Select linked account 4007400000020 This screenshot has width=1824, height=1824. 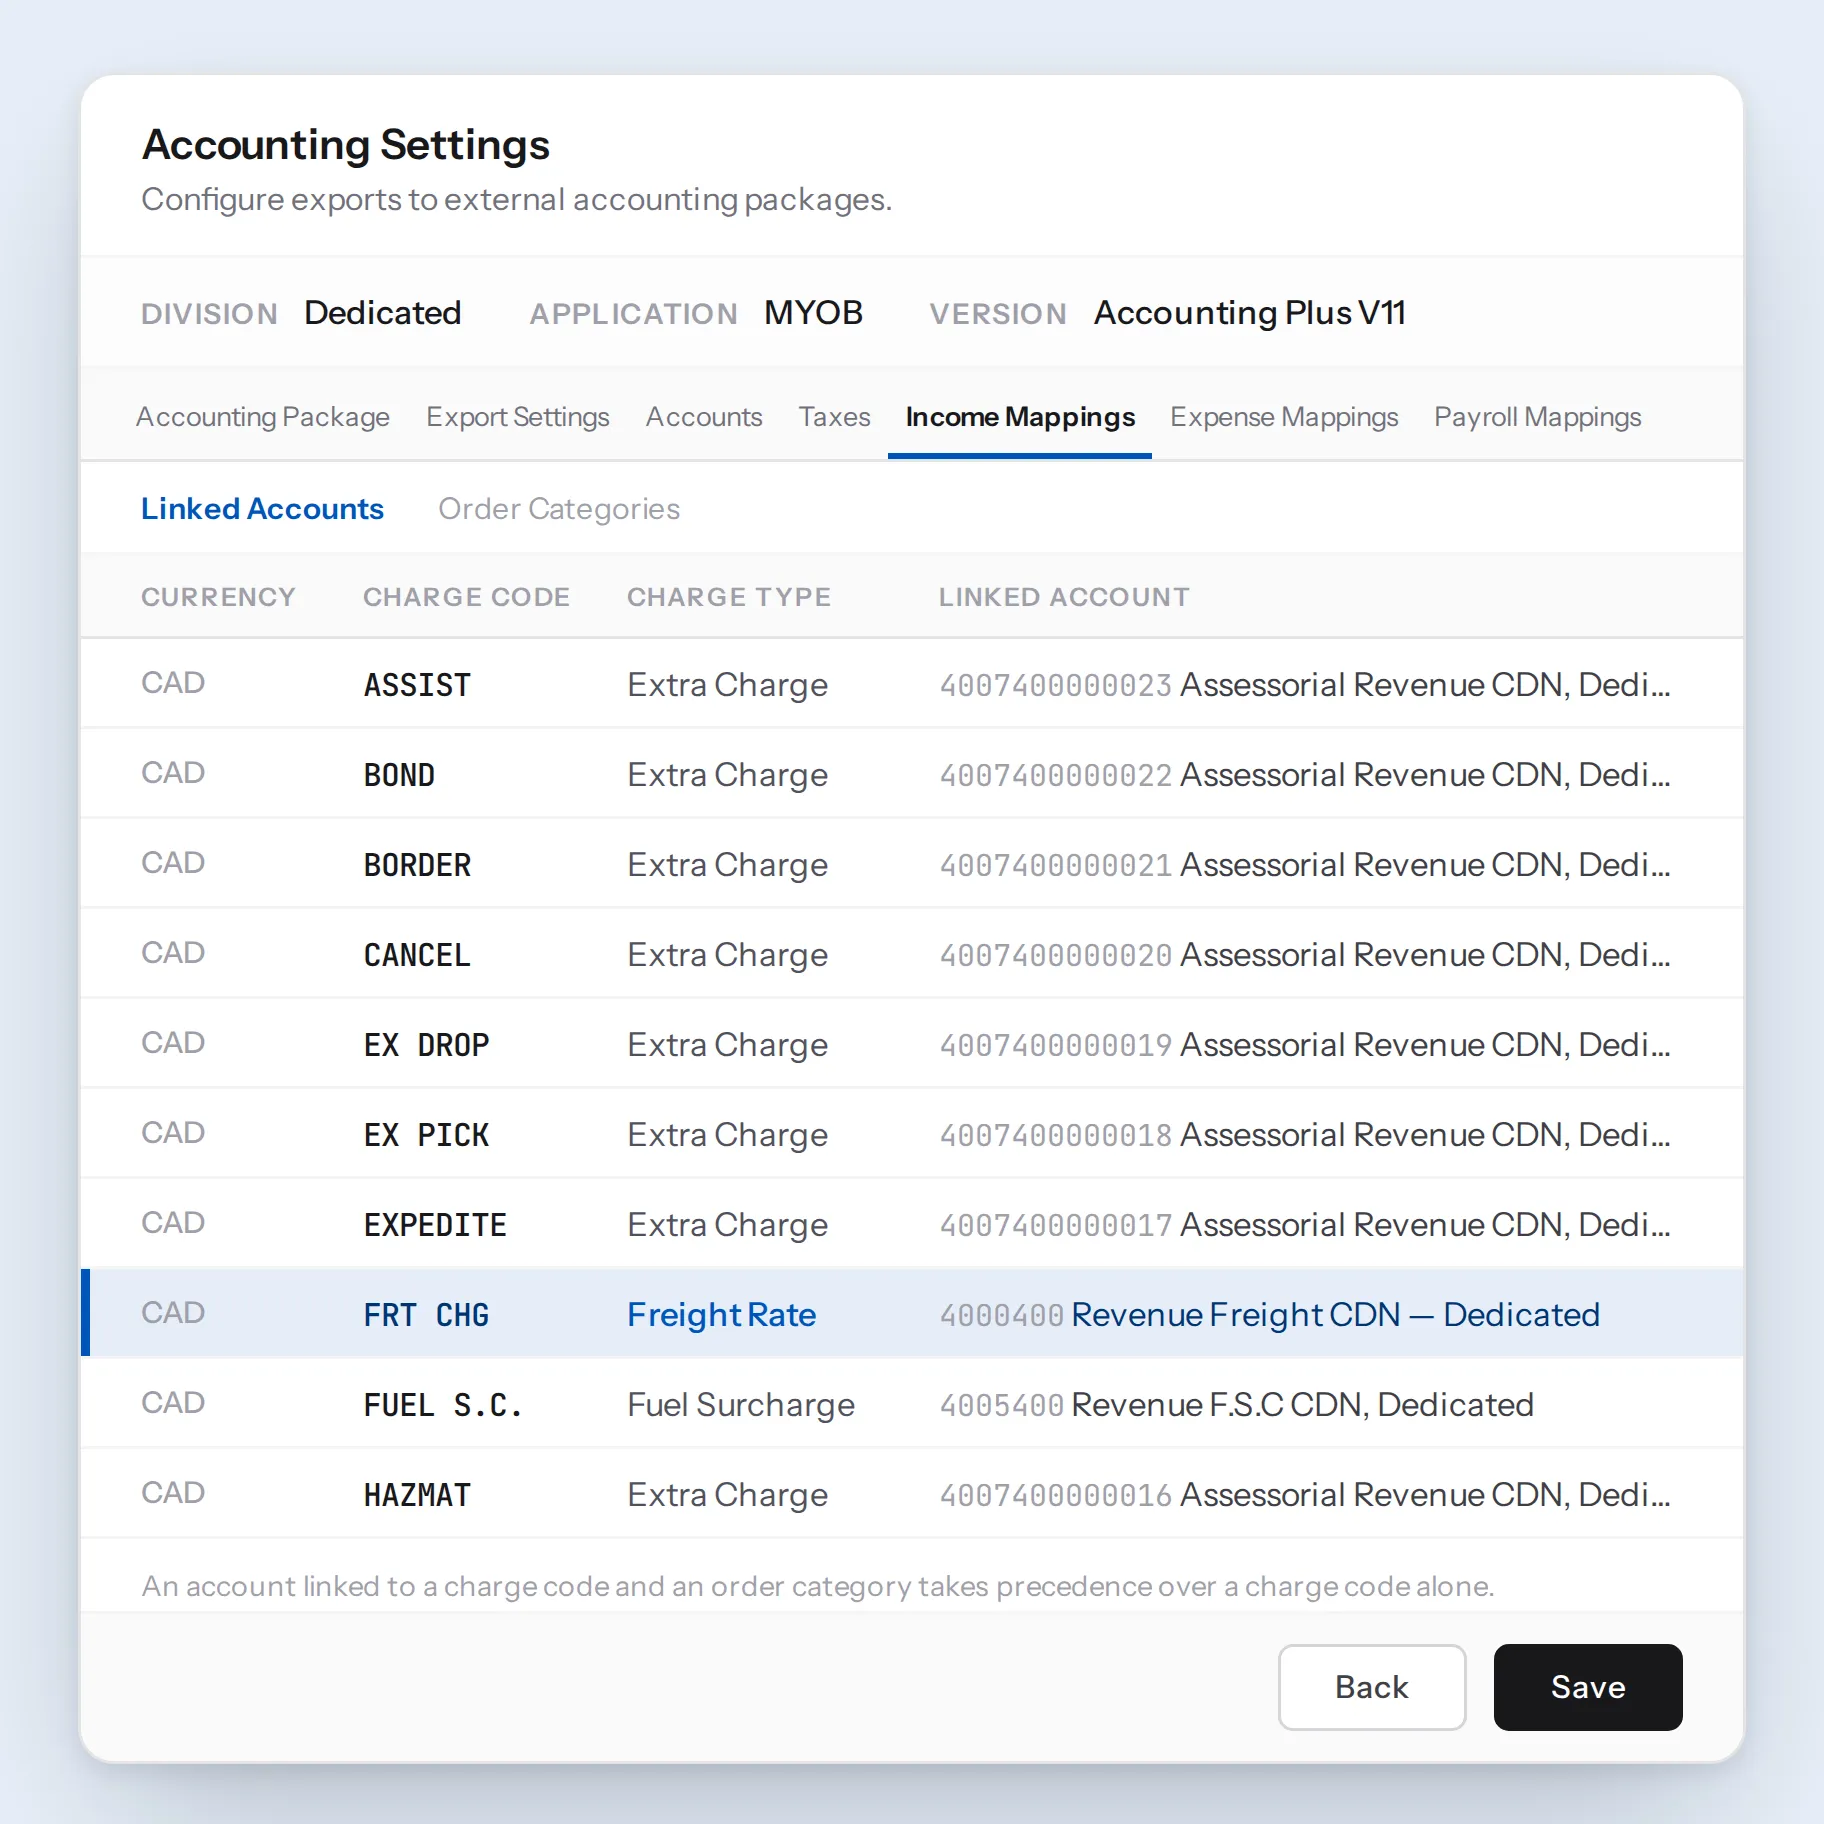[1305, 955]
